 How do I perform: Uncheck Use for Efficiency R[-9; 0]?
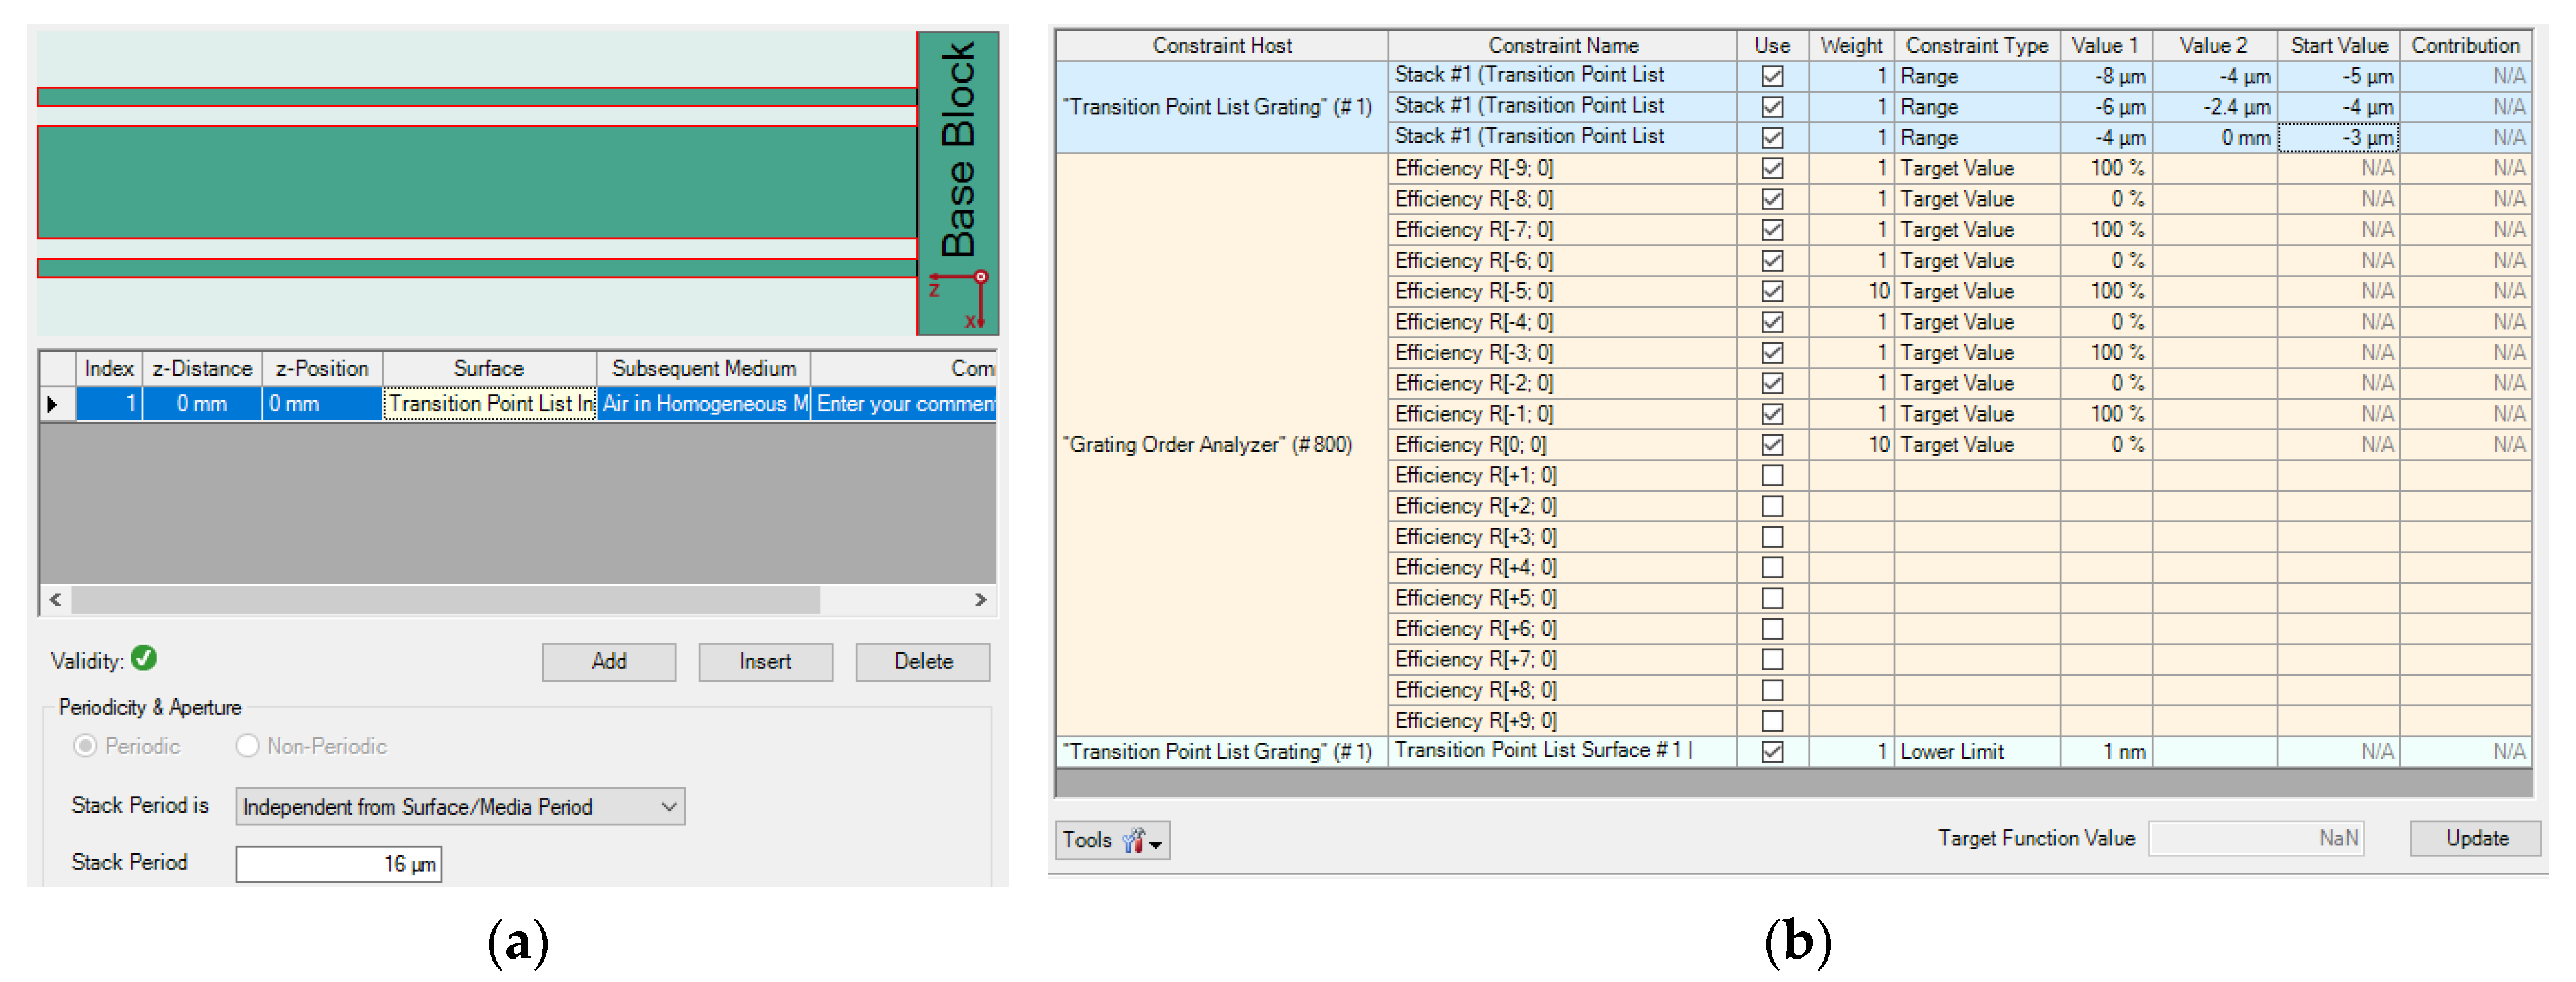coord(1771,168)
